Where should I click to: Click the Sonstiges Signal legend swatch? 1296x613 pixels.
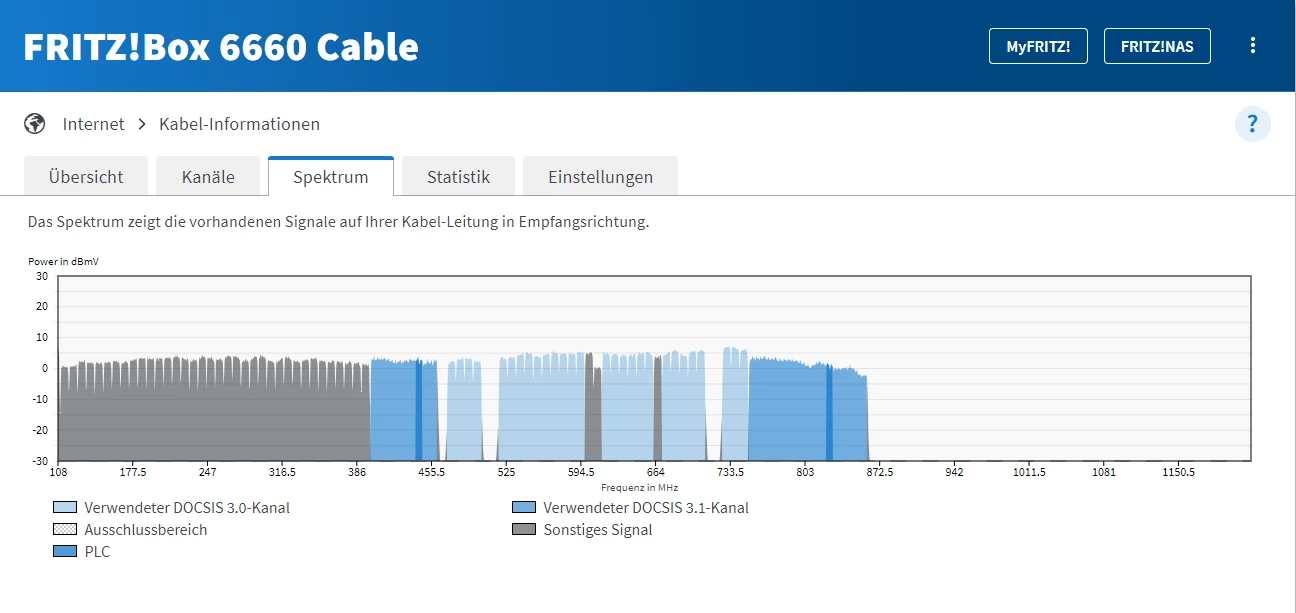[524, 530]
